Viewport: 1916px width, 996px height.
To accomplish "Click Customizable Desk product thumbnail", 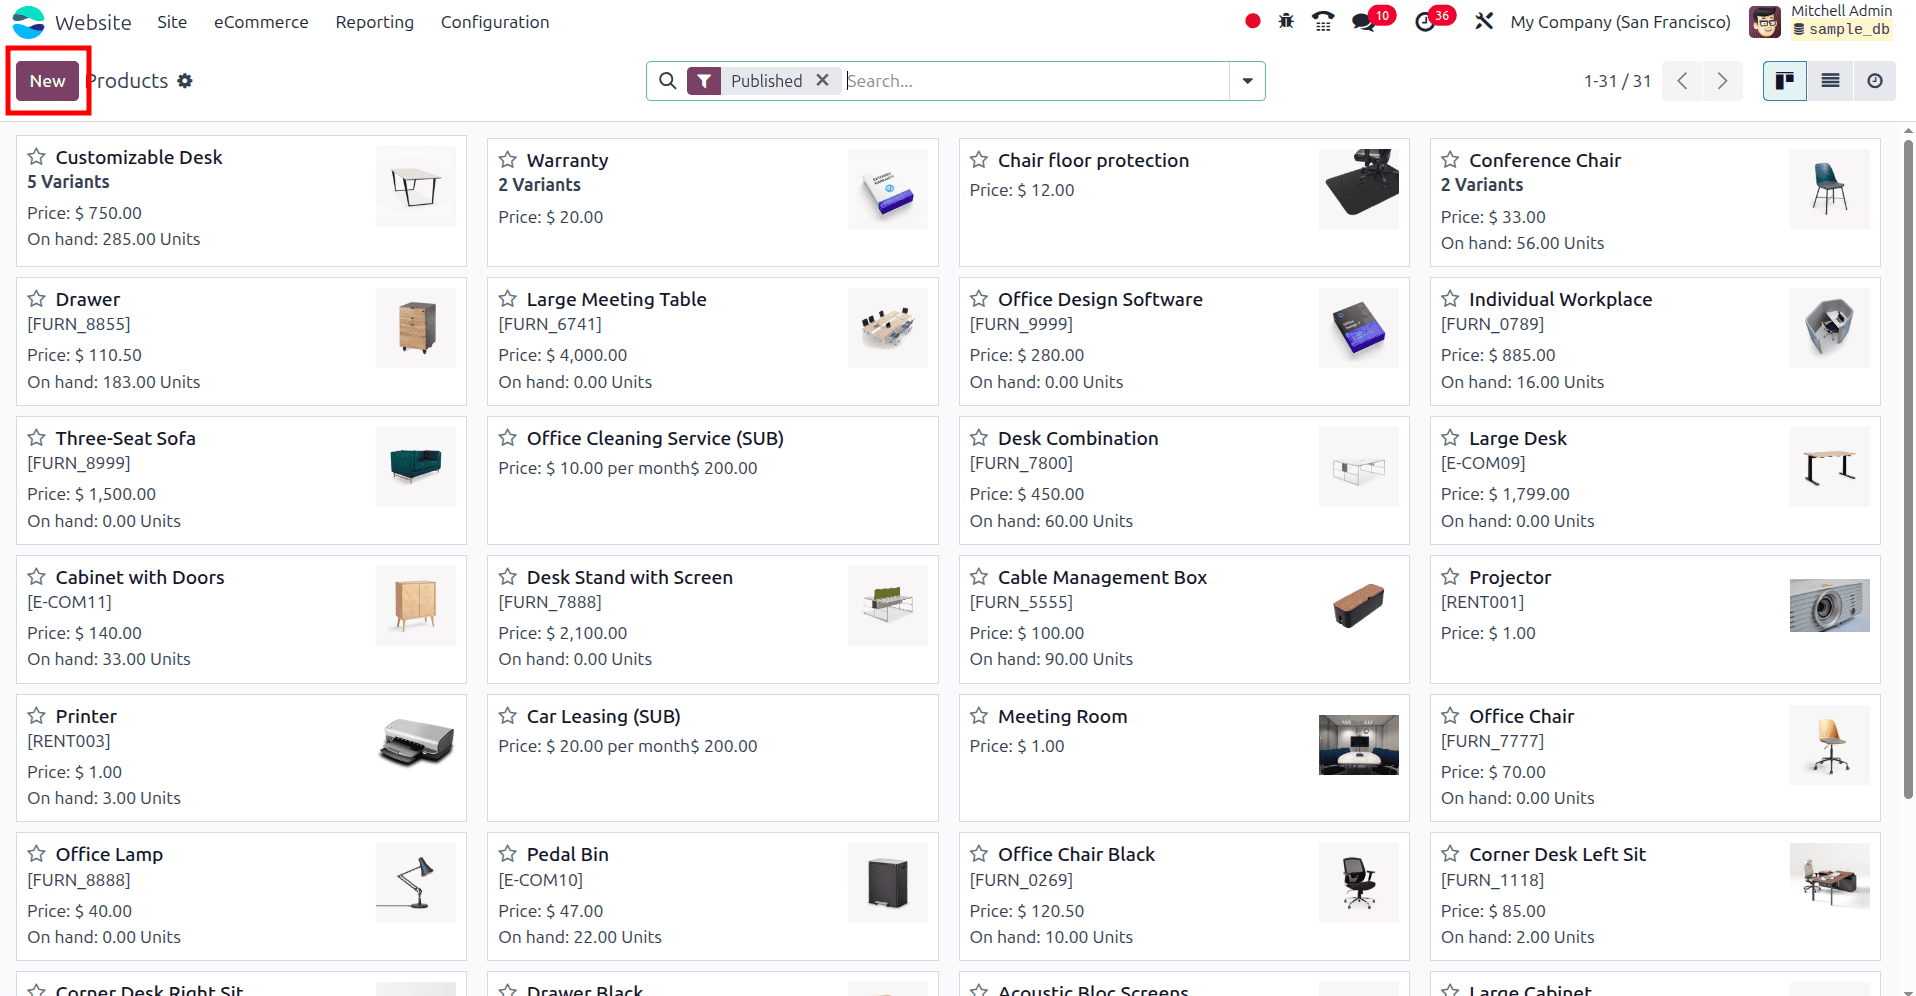I will 416,186.
